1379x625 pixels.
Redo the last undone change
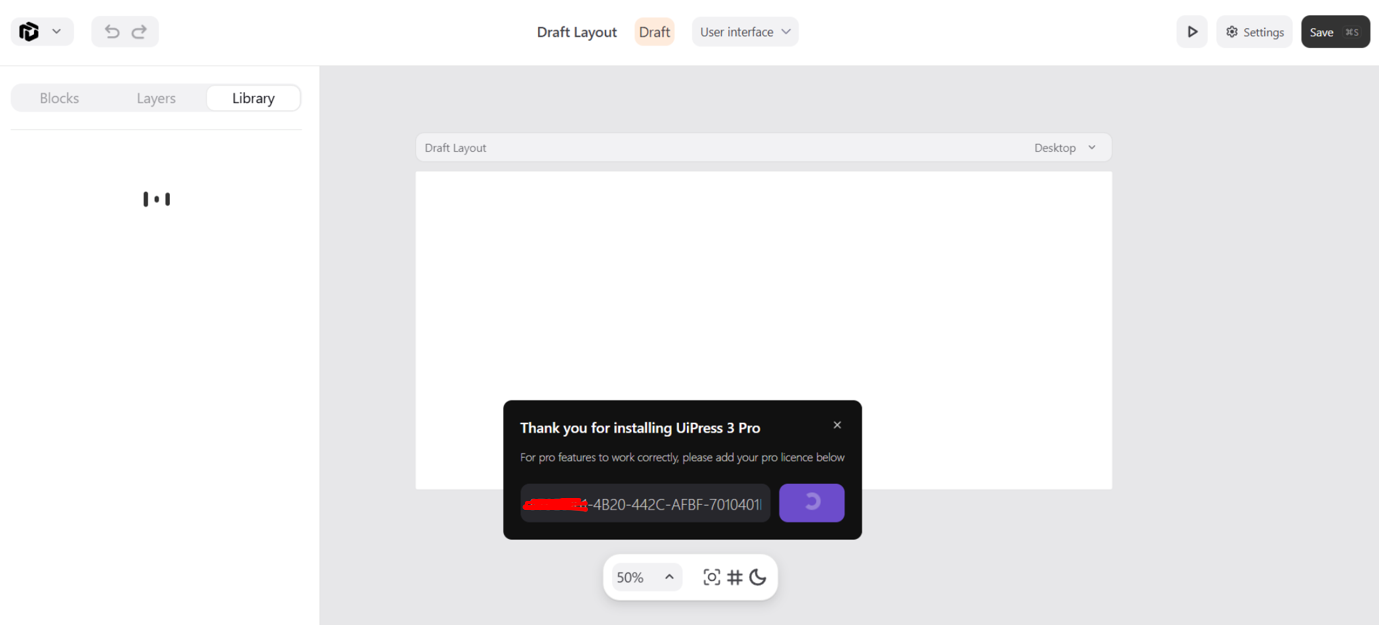[139, 32]
